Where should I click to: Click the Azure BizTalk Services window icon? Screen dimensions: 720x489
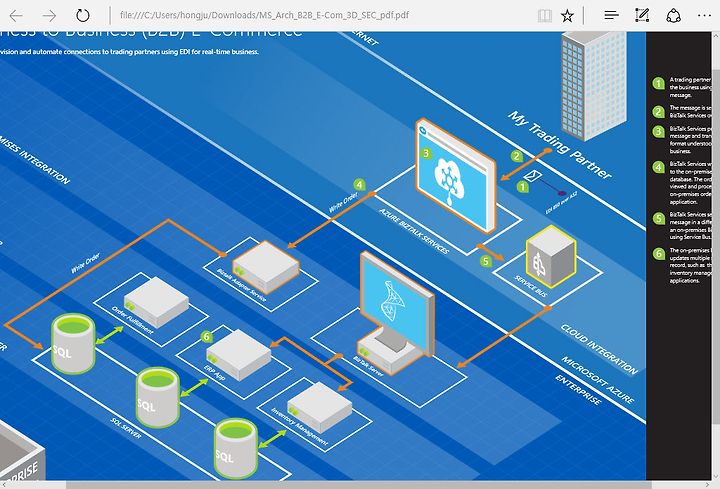(456, 176)
